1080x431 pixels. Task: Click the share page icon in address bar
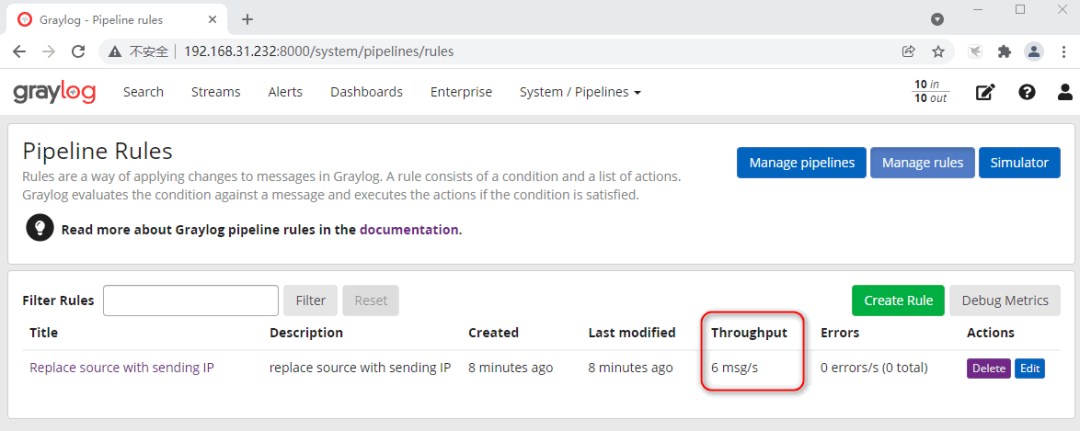pyautogui.click(x=908, y=51)
